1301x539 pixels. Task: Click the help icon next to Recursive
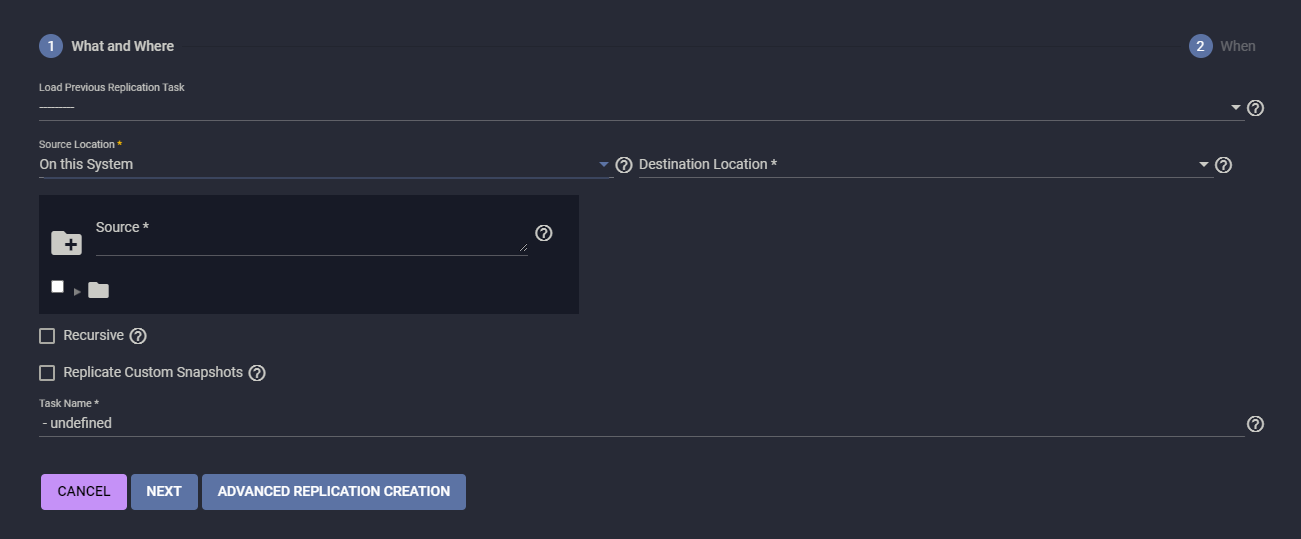click(138, 336)
